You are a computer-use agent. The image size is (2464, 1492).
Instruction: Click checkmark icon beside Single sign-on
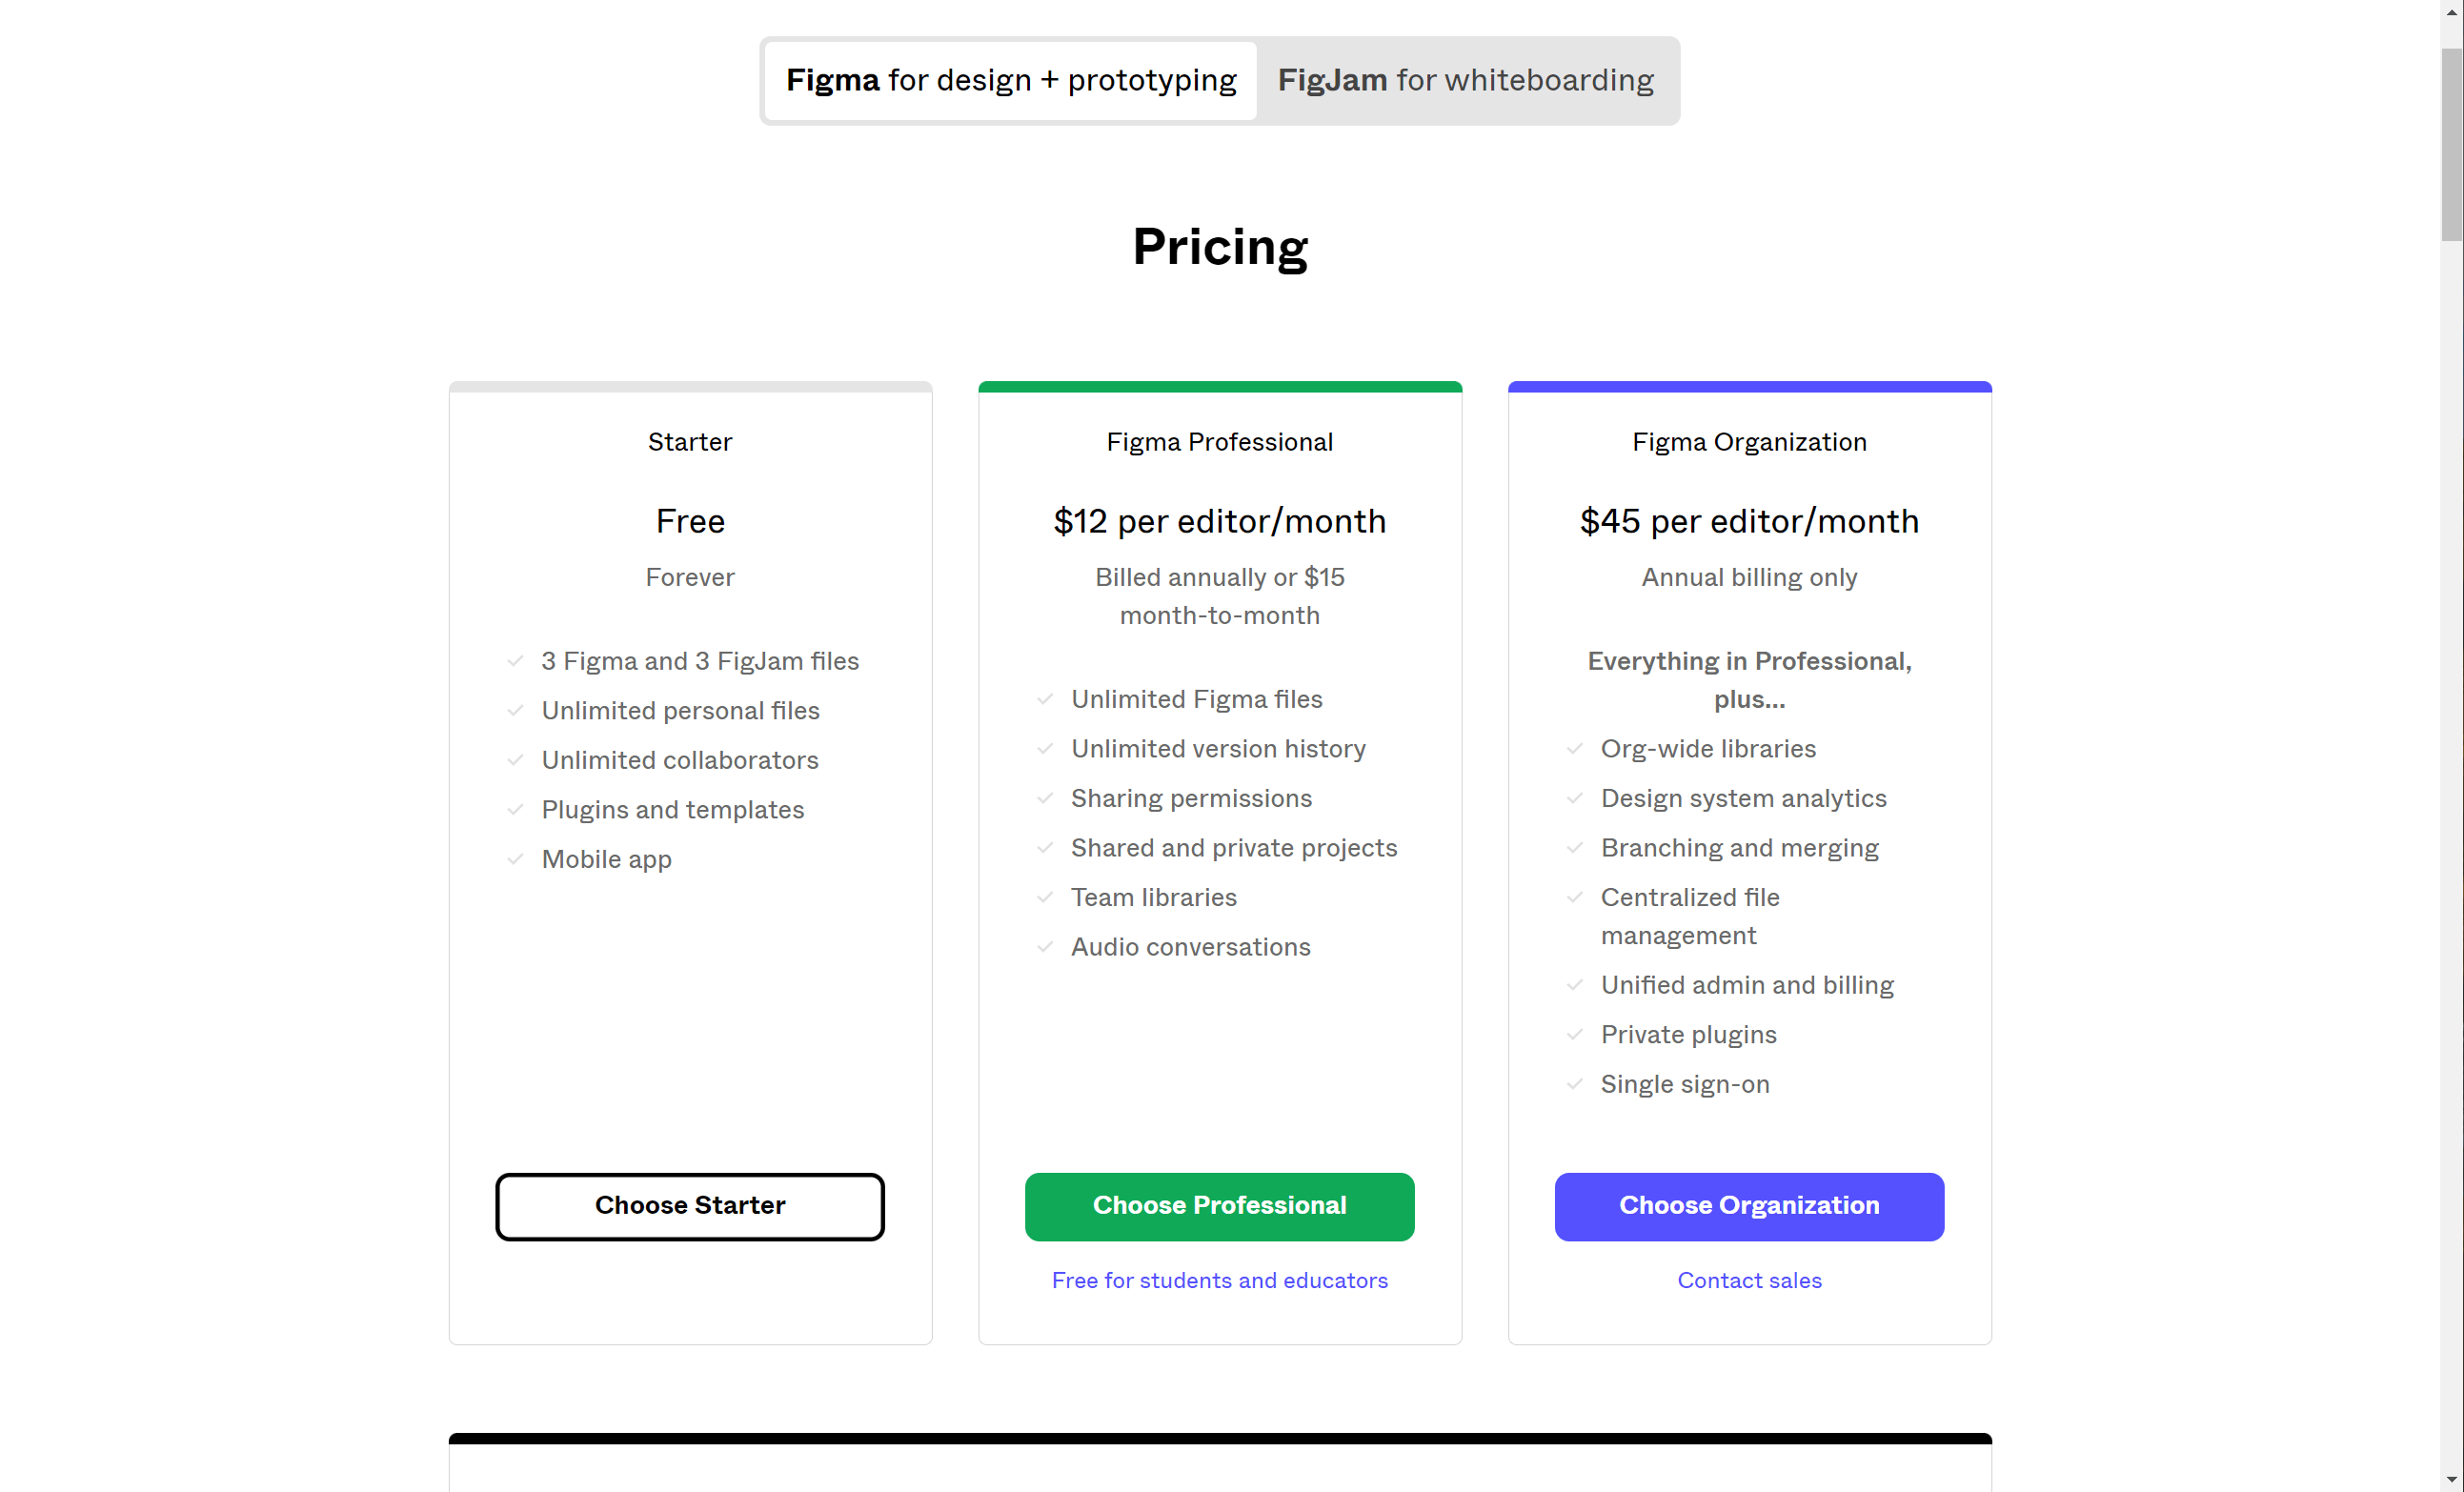(1574, 1084)
